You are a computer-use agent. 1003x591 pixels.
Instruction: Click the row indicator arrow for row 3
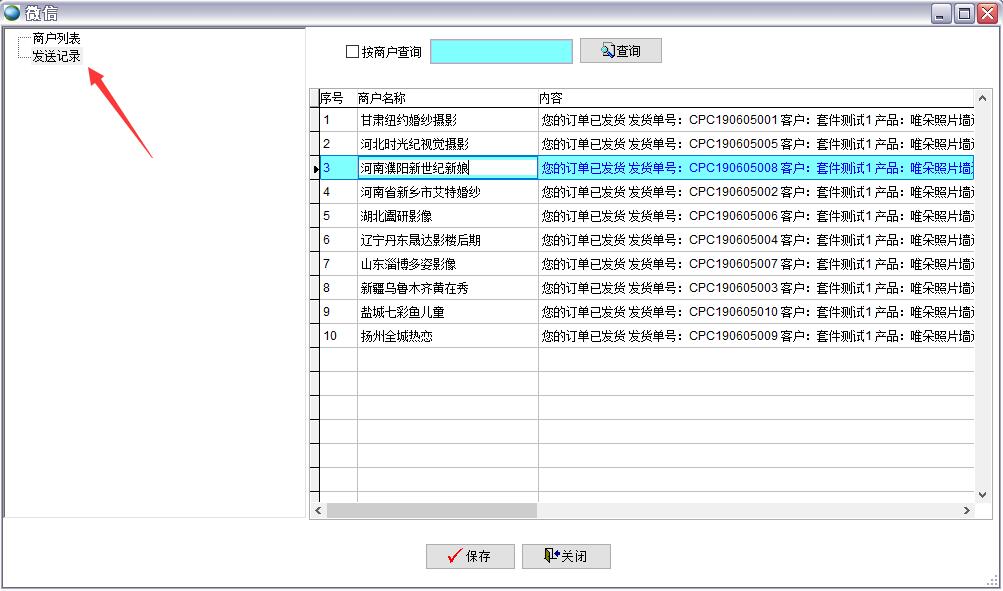click(x=315, y=169)
